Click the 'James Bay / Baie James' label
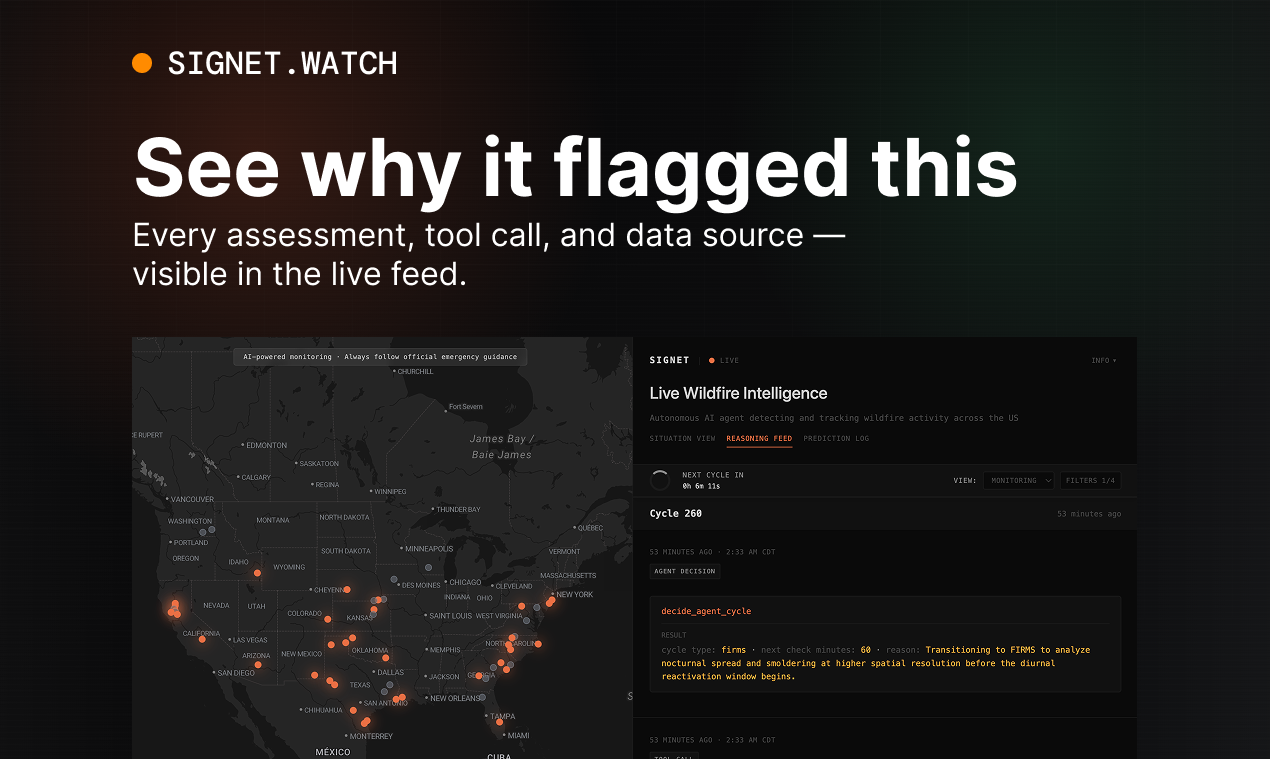Screen dimensions: 1270x759 click(x=502, y=446)
